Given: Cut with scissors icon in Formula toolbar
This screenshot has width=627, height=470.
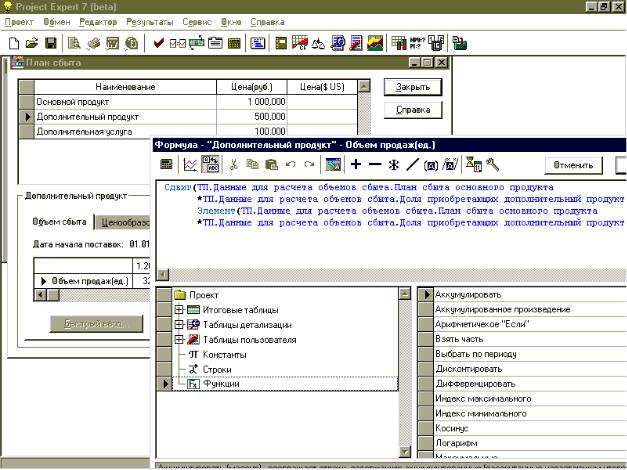Looking at the screenshot, I should click(x=234, y=164).
